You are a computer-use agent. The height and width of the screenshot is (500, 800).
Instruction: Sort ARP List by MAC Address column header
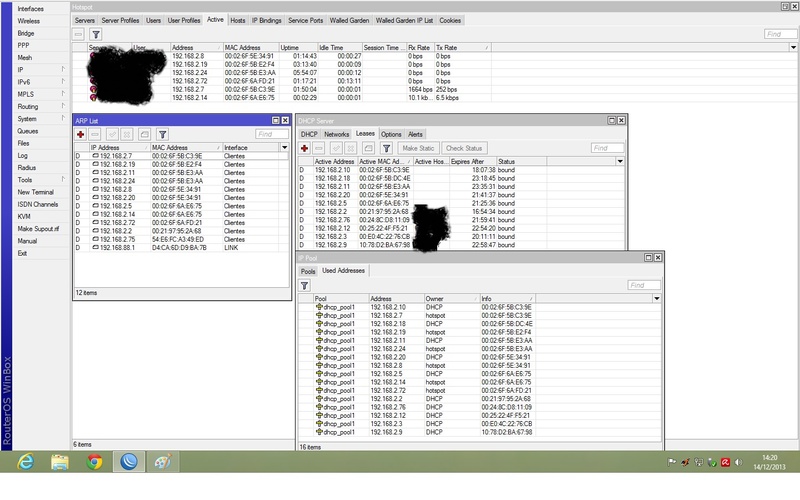[x=186, y=147]
